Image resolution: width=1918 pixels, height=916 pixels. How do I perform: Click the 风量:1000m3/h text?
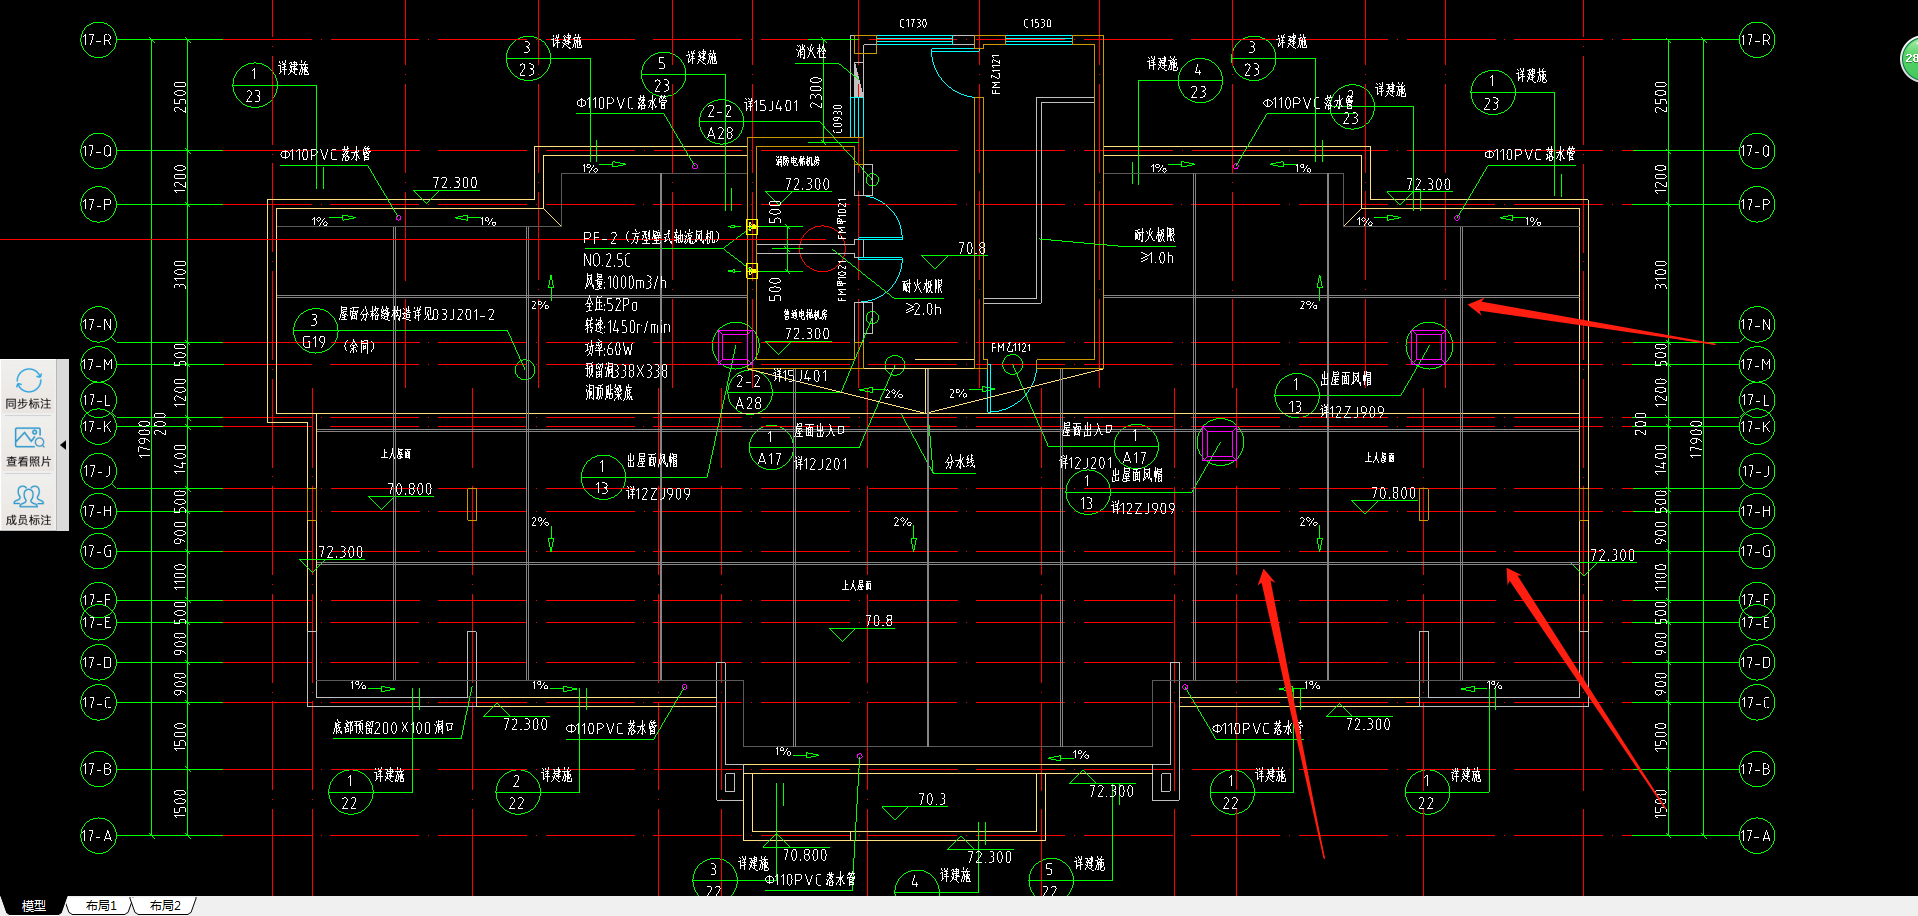coord(626,283)
